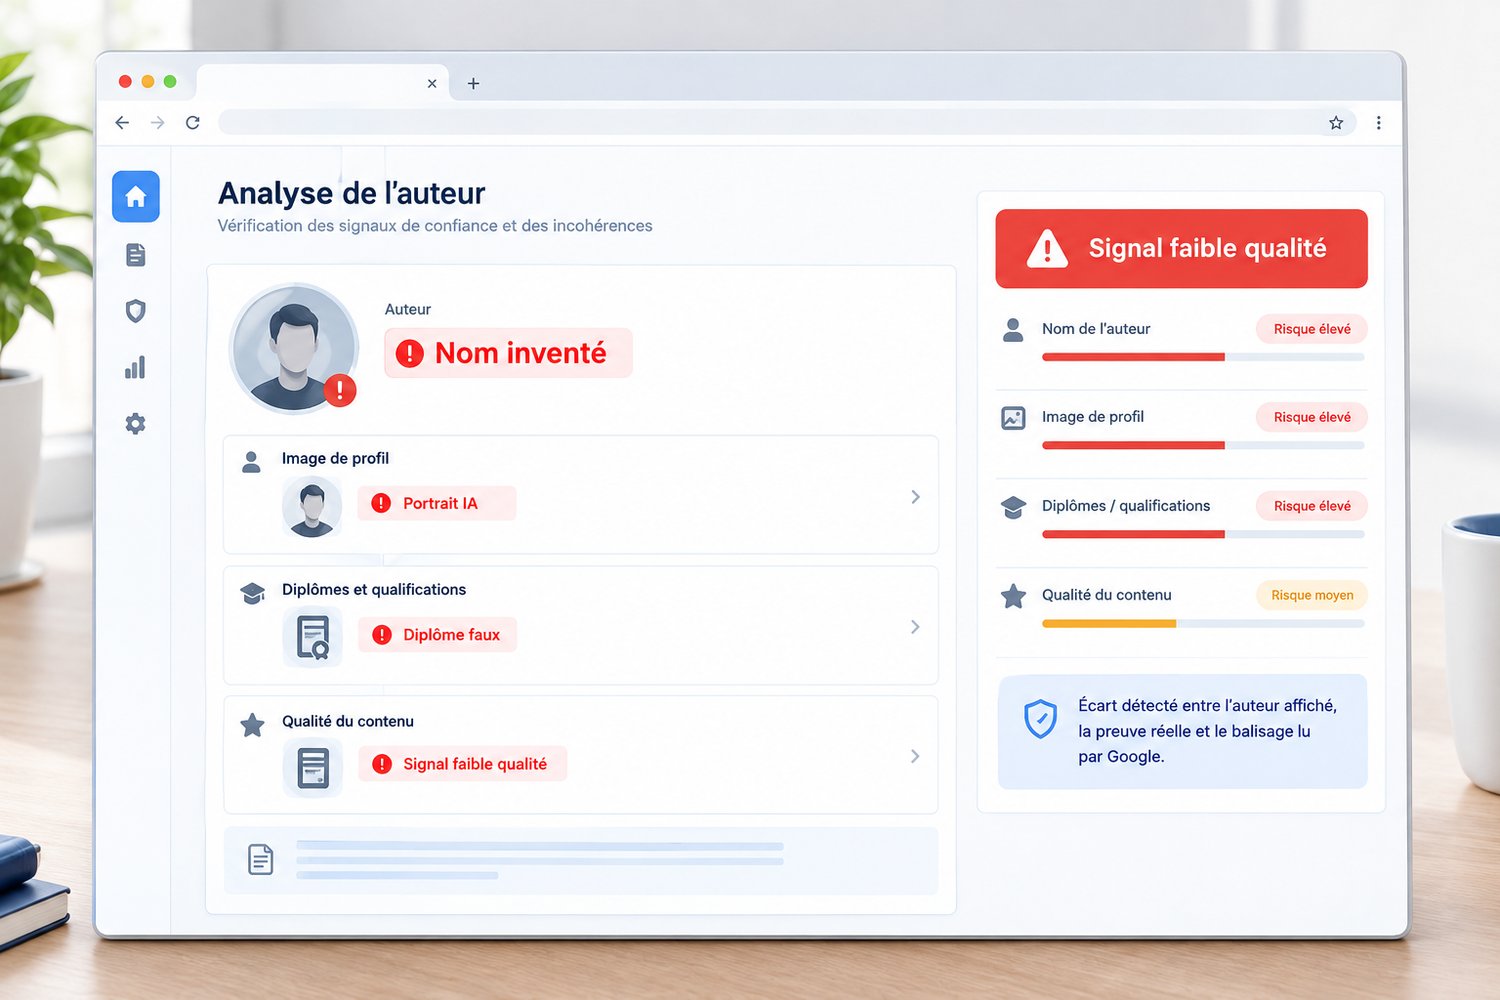The height and width of the screenshot is (1000, 1500).
Task: Close the current browser tab
Action: 432,84
